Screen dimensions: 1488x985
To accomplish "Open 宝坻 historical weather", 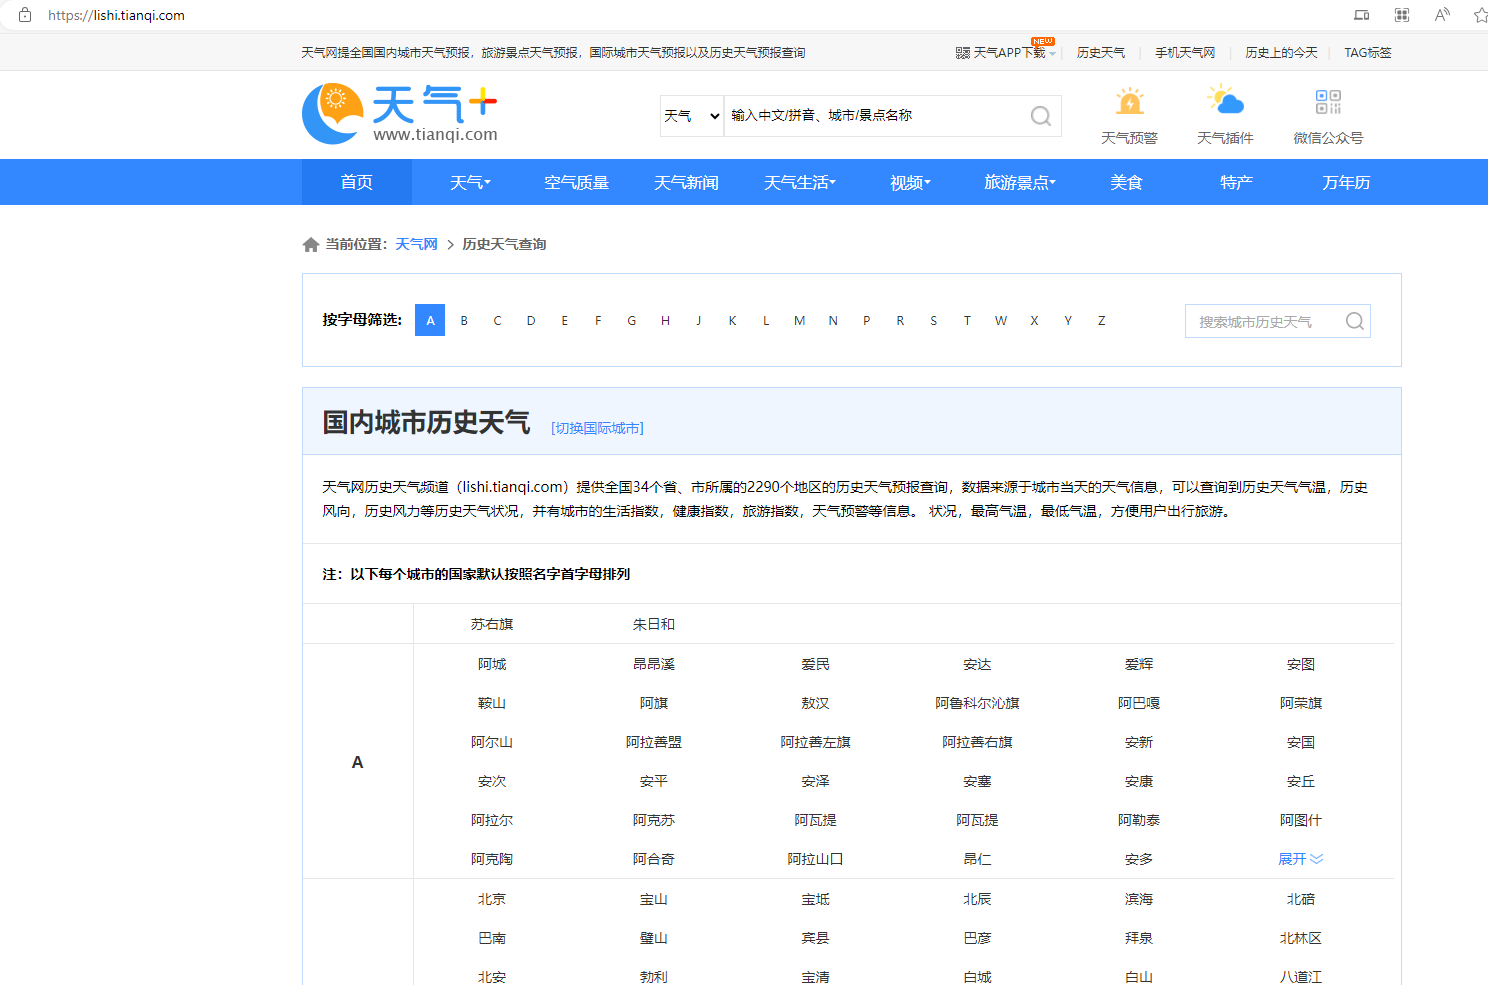I will (x=816, y=899).
